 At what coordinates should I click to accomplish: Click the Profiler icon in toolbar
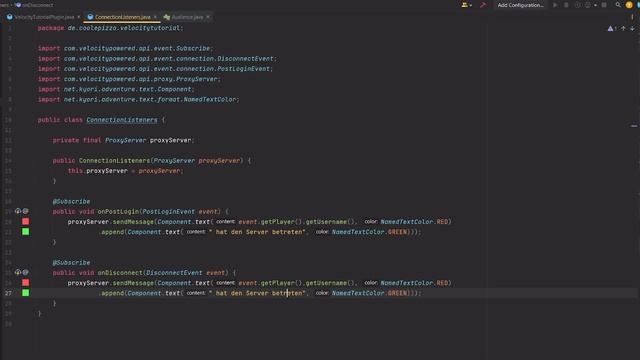click(x=588, y=5)
